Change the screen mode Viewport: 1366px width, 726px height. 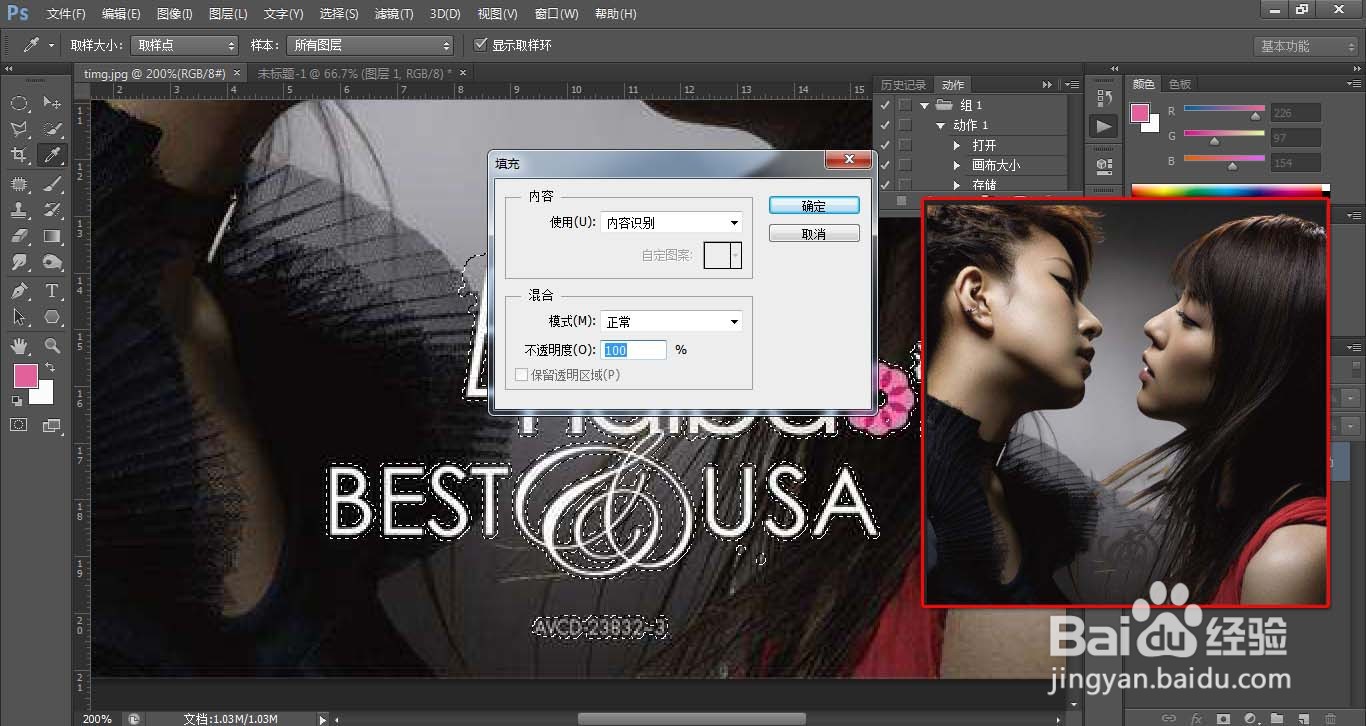point(52,425)
